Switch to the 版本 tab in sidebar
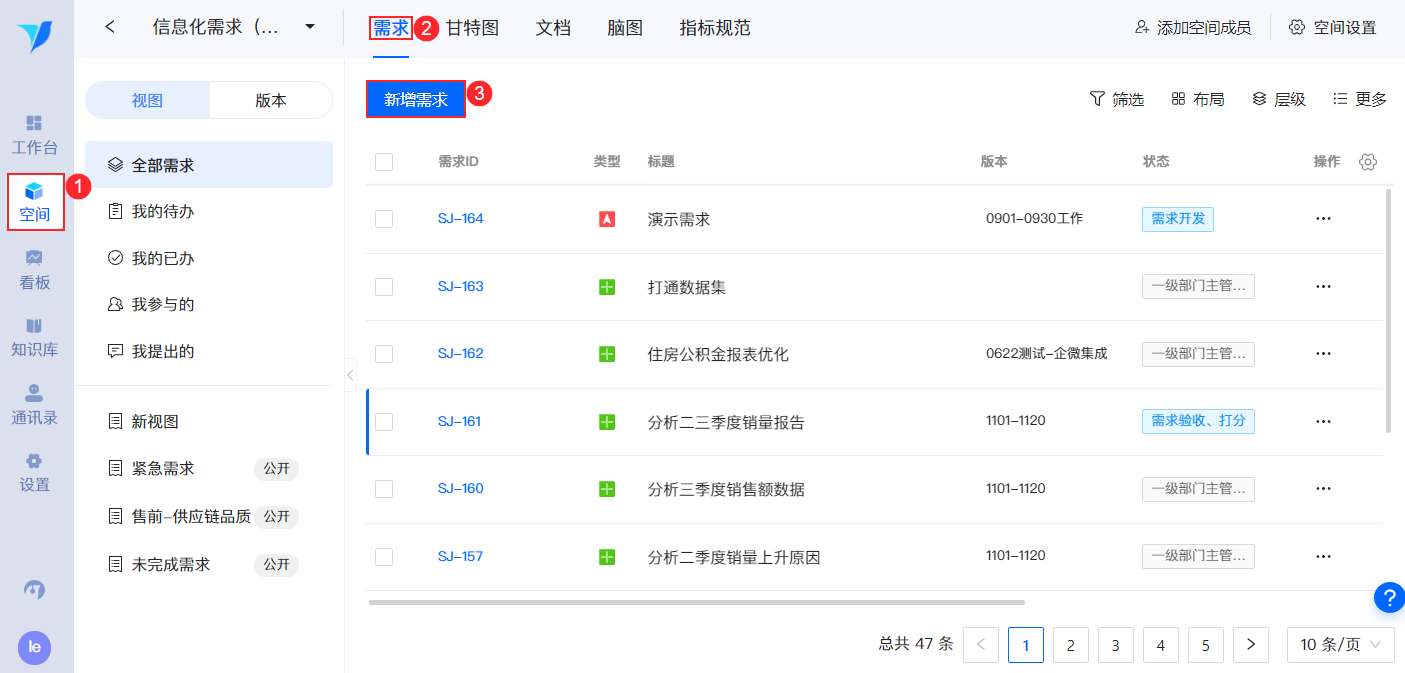 pyautogui.click(x=271, y=100)
